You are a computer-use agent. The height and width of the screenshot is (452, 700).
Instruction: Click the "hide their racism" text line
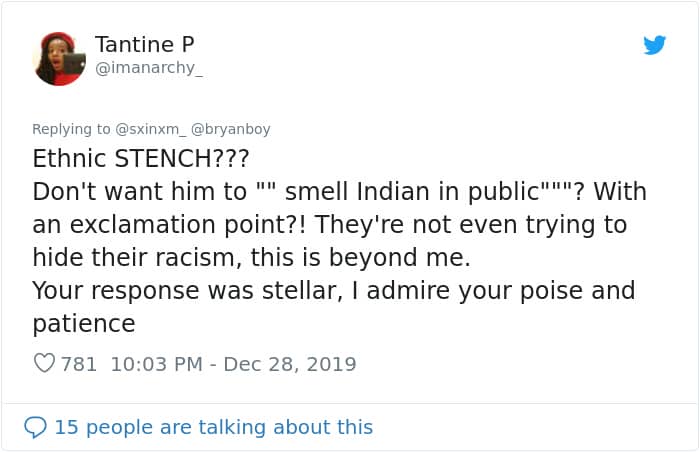(x=250, y=258)
